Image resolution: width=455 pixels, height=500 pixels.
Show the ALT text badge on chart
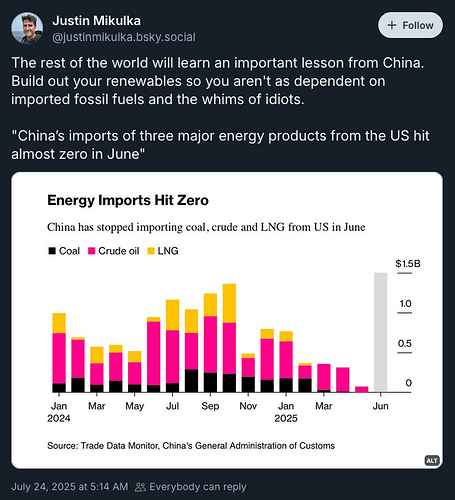tap(432, 461)
